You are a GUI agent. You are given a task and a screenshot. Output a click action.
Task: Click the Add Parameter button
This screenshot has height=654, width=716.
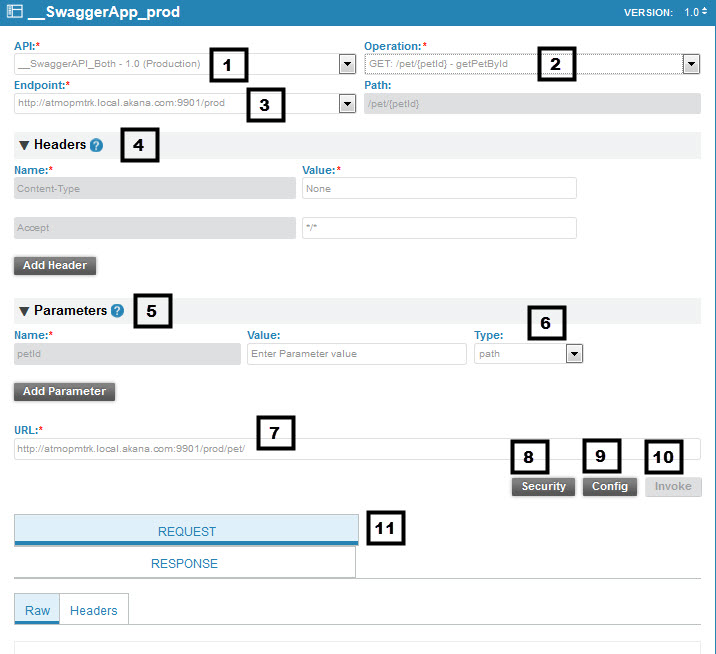64,391
